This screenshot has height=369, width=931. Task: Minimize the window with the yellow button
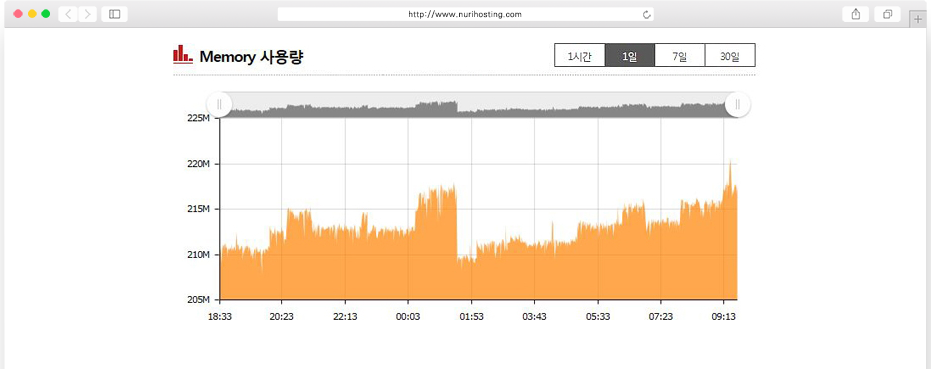(32, 14)
